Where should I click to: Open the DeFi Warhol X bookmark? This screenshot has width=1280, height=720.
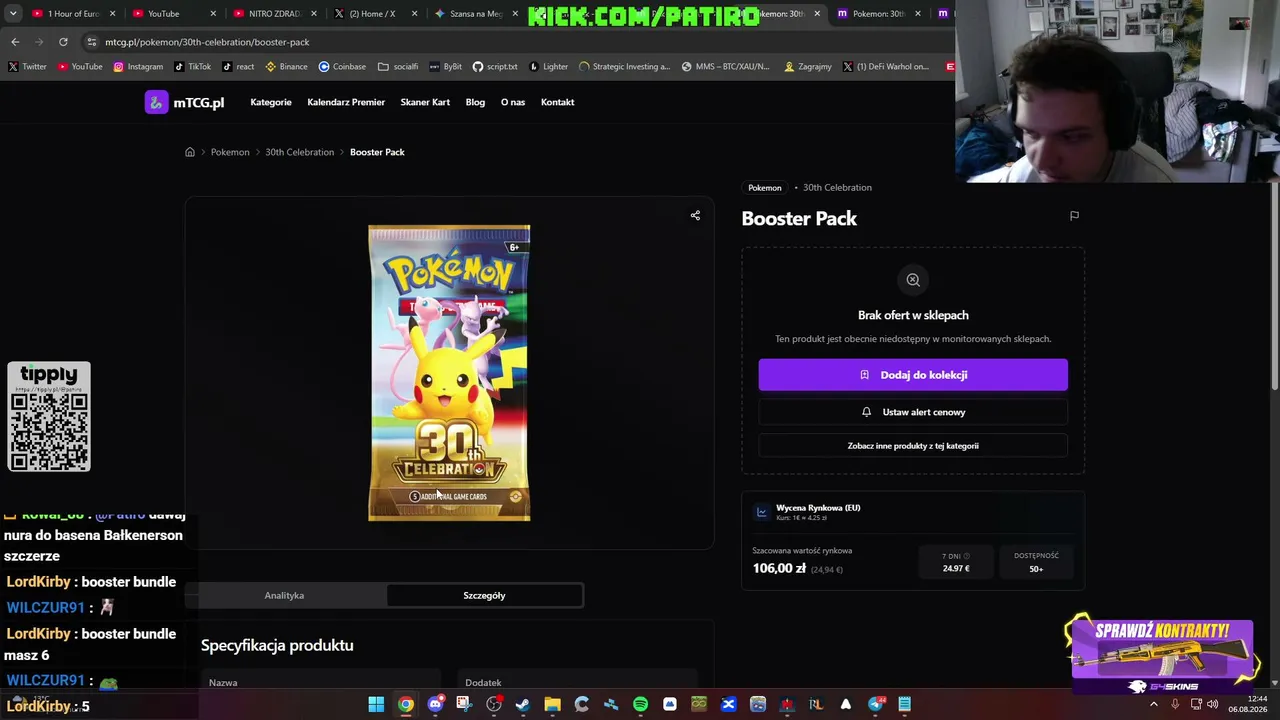(x=886, y=67)
